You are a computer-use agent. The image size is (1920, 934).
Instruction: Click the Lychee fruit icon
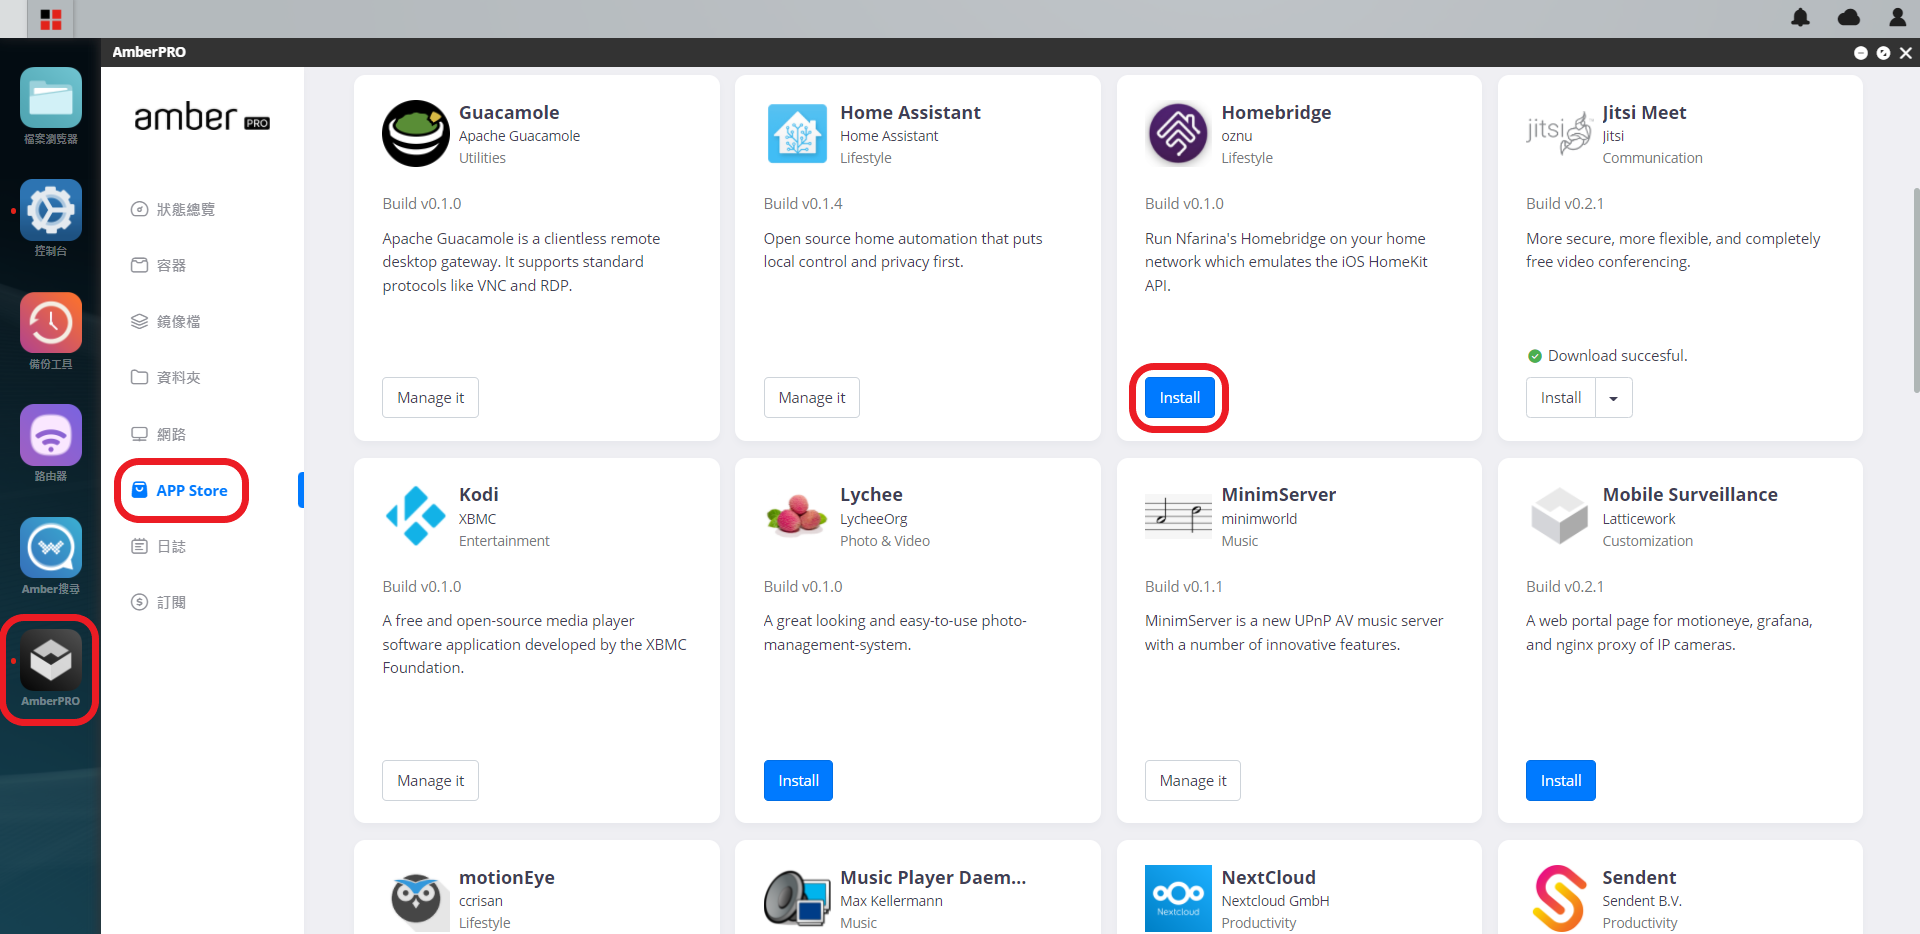pos(797,516)
